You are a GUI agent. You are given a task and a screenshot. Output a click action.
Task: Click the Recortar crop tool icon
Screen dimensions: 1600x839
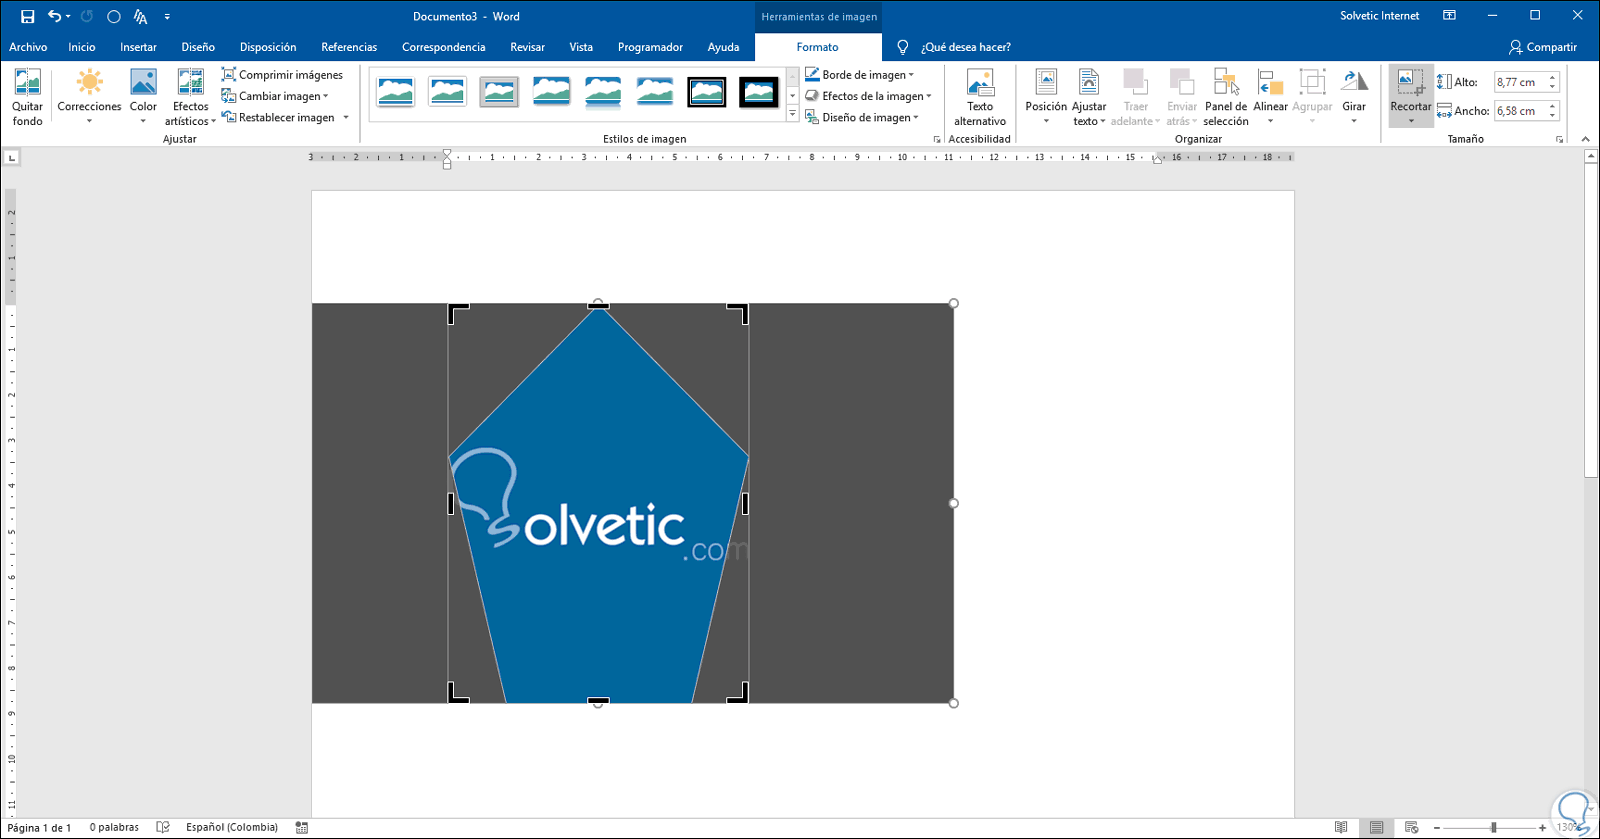(x=1410, y=83)
